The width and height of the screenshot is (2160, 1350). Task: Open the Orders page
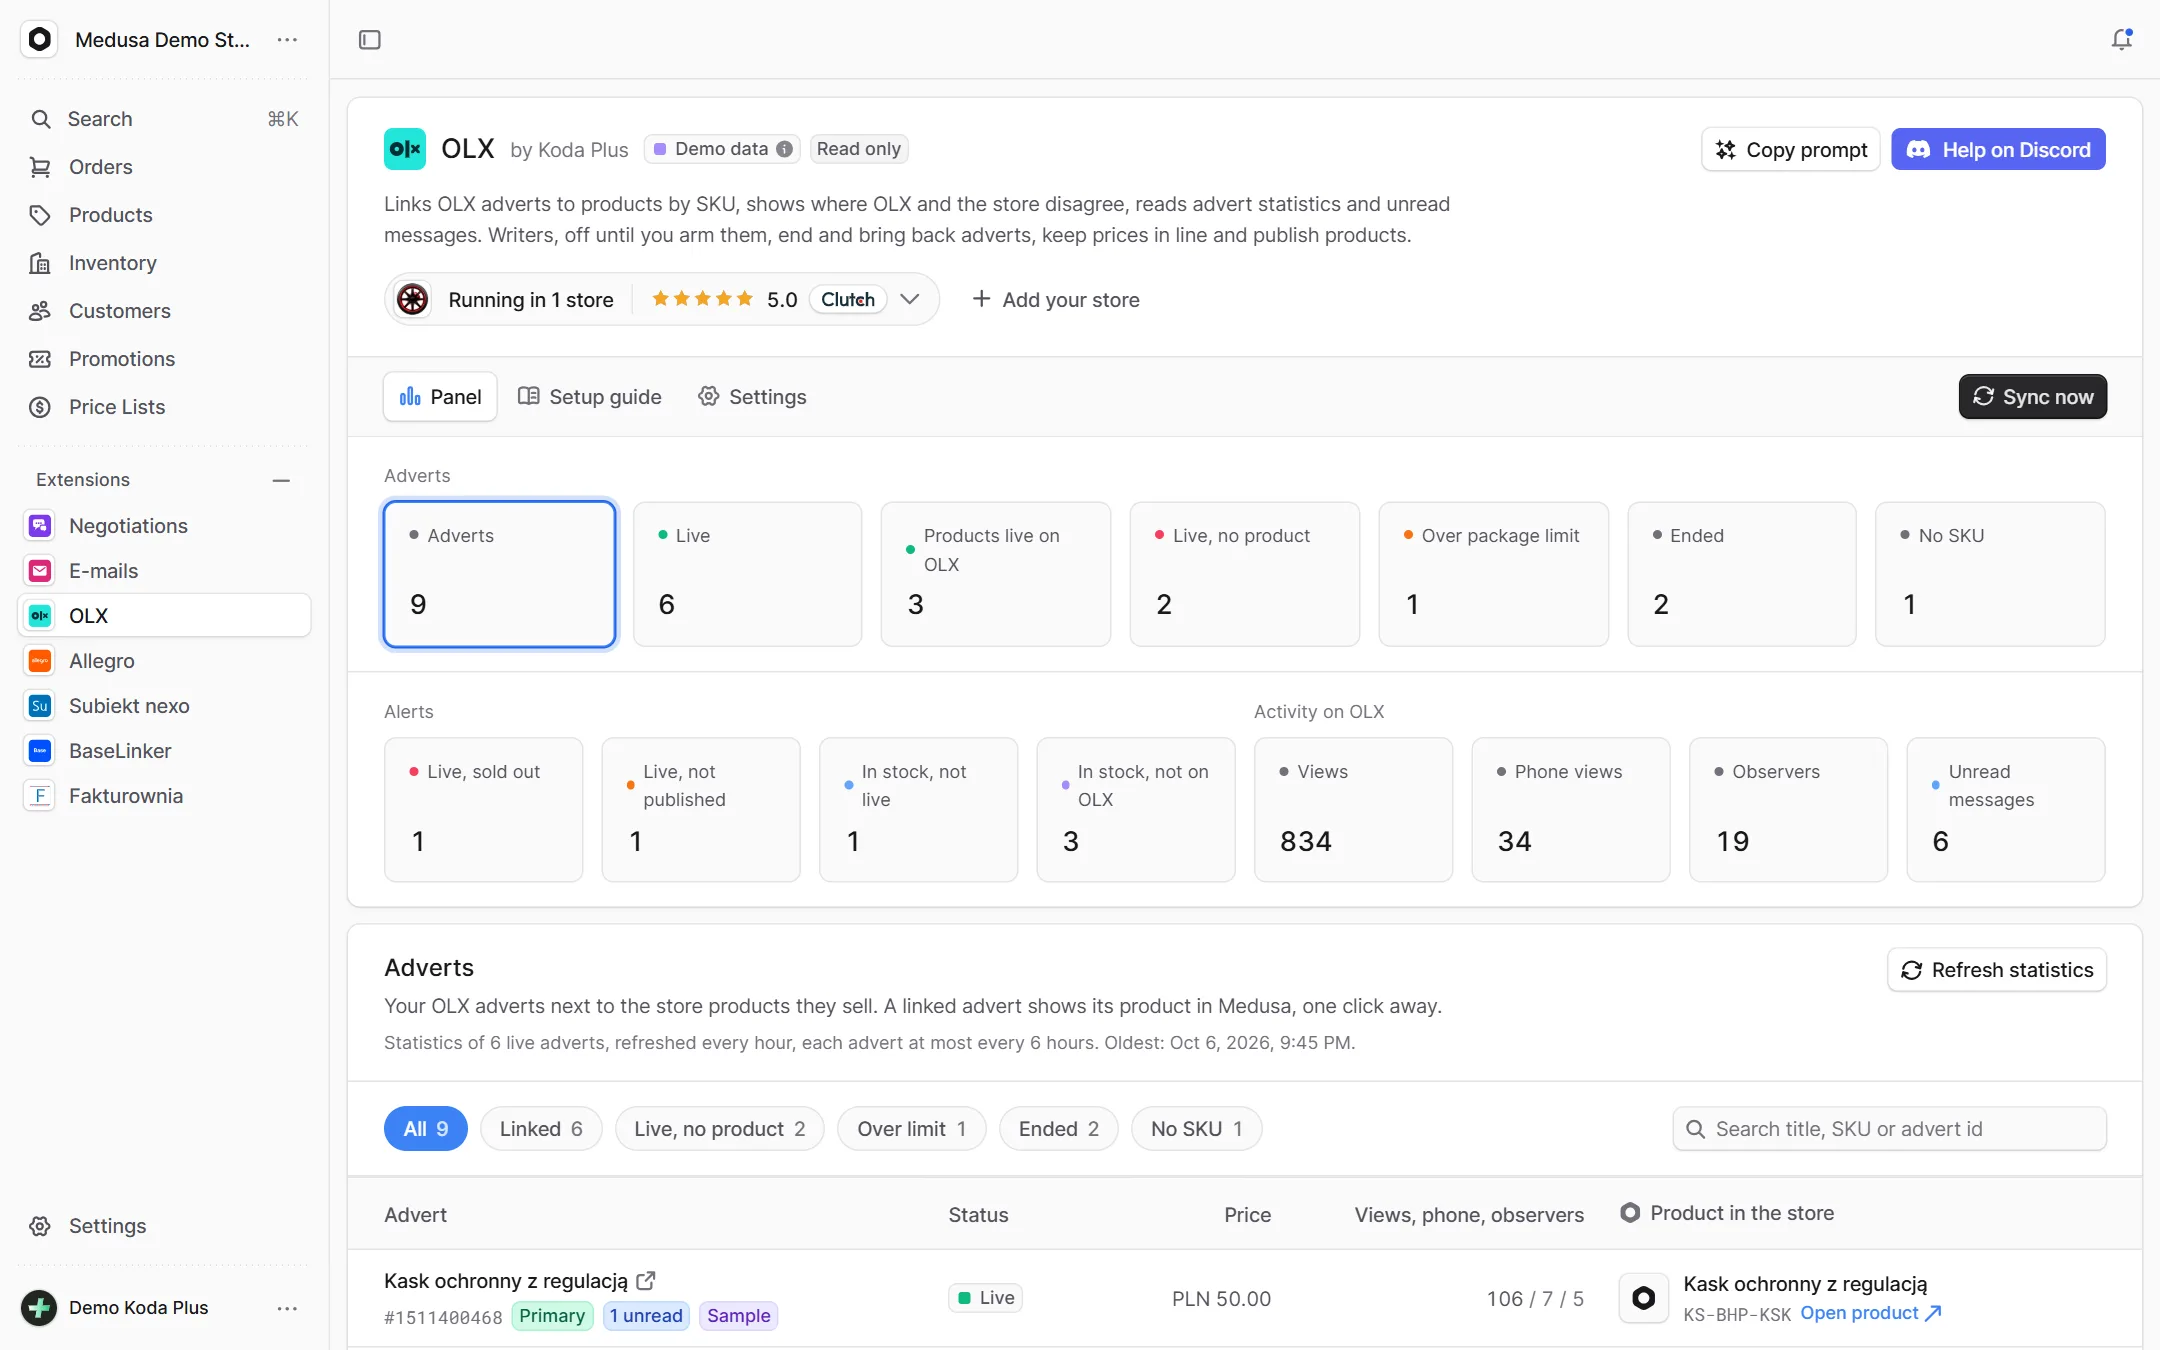pyautogui.click(x=164, y=167)
